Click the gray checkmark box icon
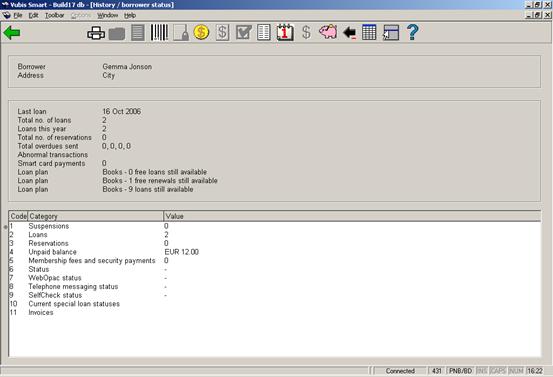The height and width of the screenshot is (377, 553). pyautogui.click(x=244, y=33)
